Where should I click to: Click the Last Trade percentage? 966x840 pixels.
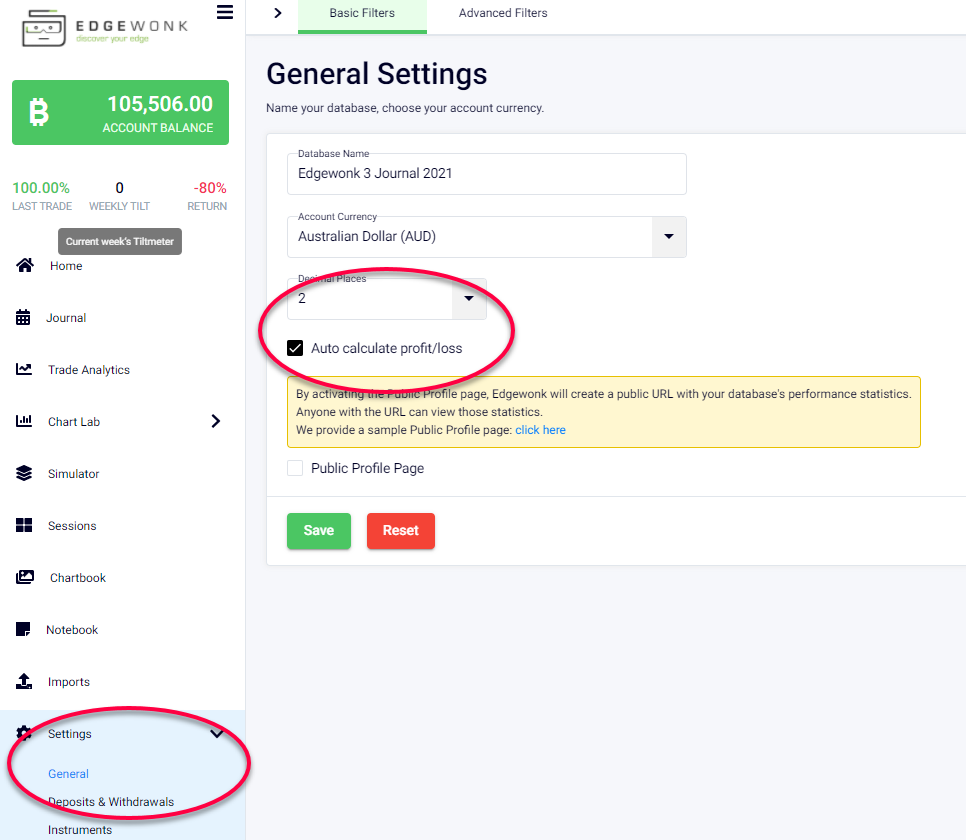click(x=41, y=188)
